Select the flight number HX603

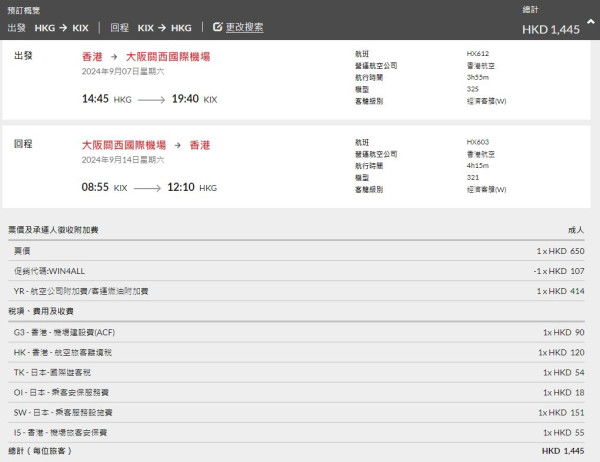(x=478, y=142)
